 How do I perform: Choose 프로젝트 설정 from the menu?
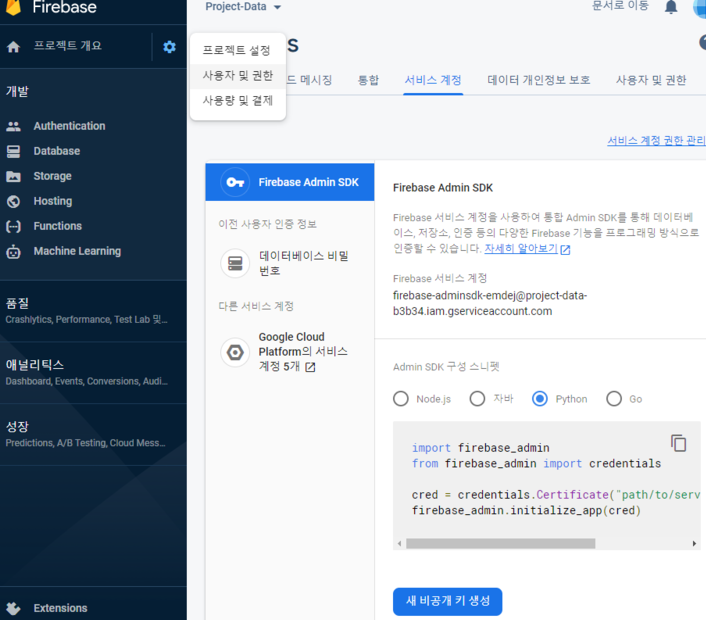tap(238, 50)
